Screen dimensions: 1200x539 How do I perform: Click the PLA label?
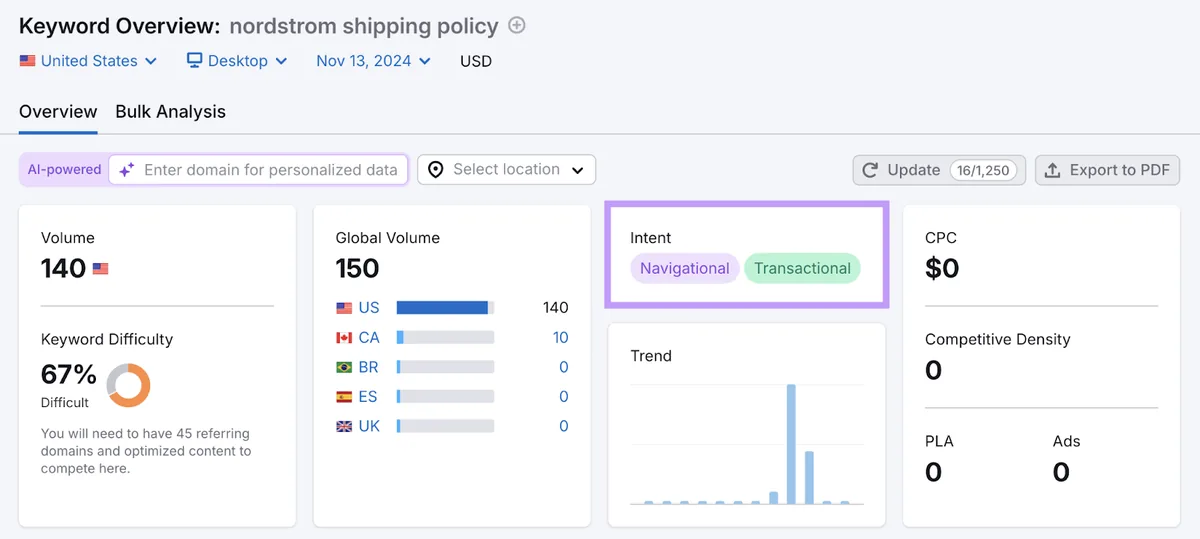pyautogui.click(x=939, y=441)
